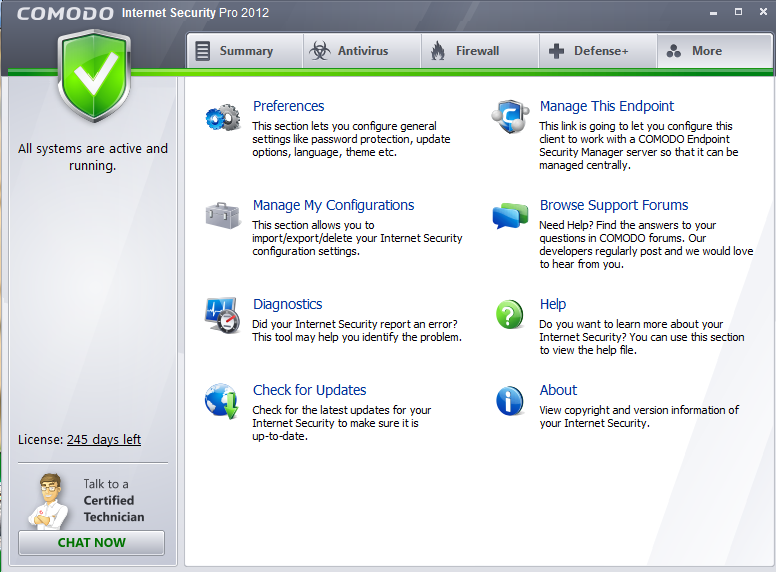The image size is (776, 572).
Task: Open the 245 days left license link
Action: [x=104, y=439]
